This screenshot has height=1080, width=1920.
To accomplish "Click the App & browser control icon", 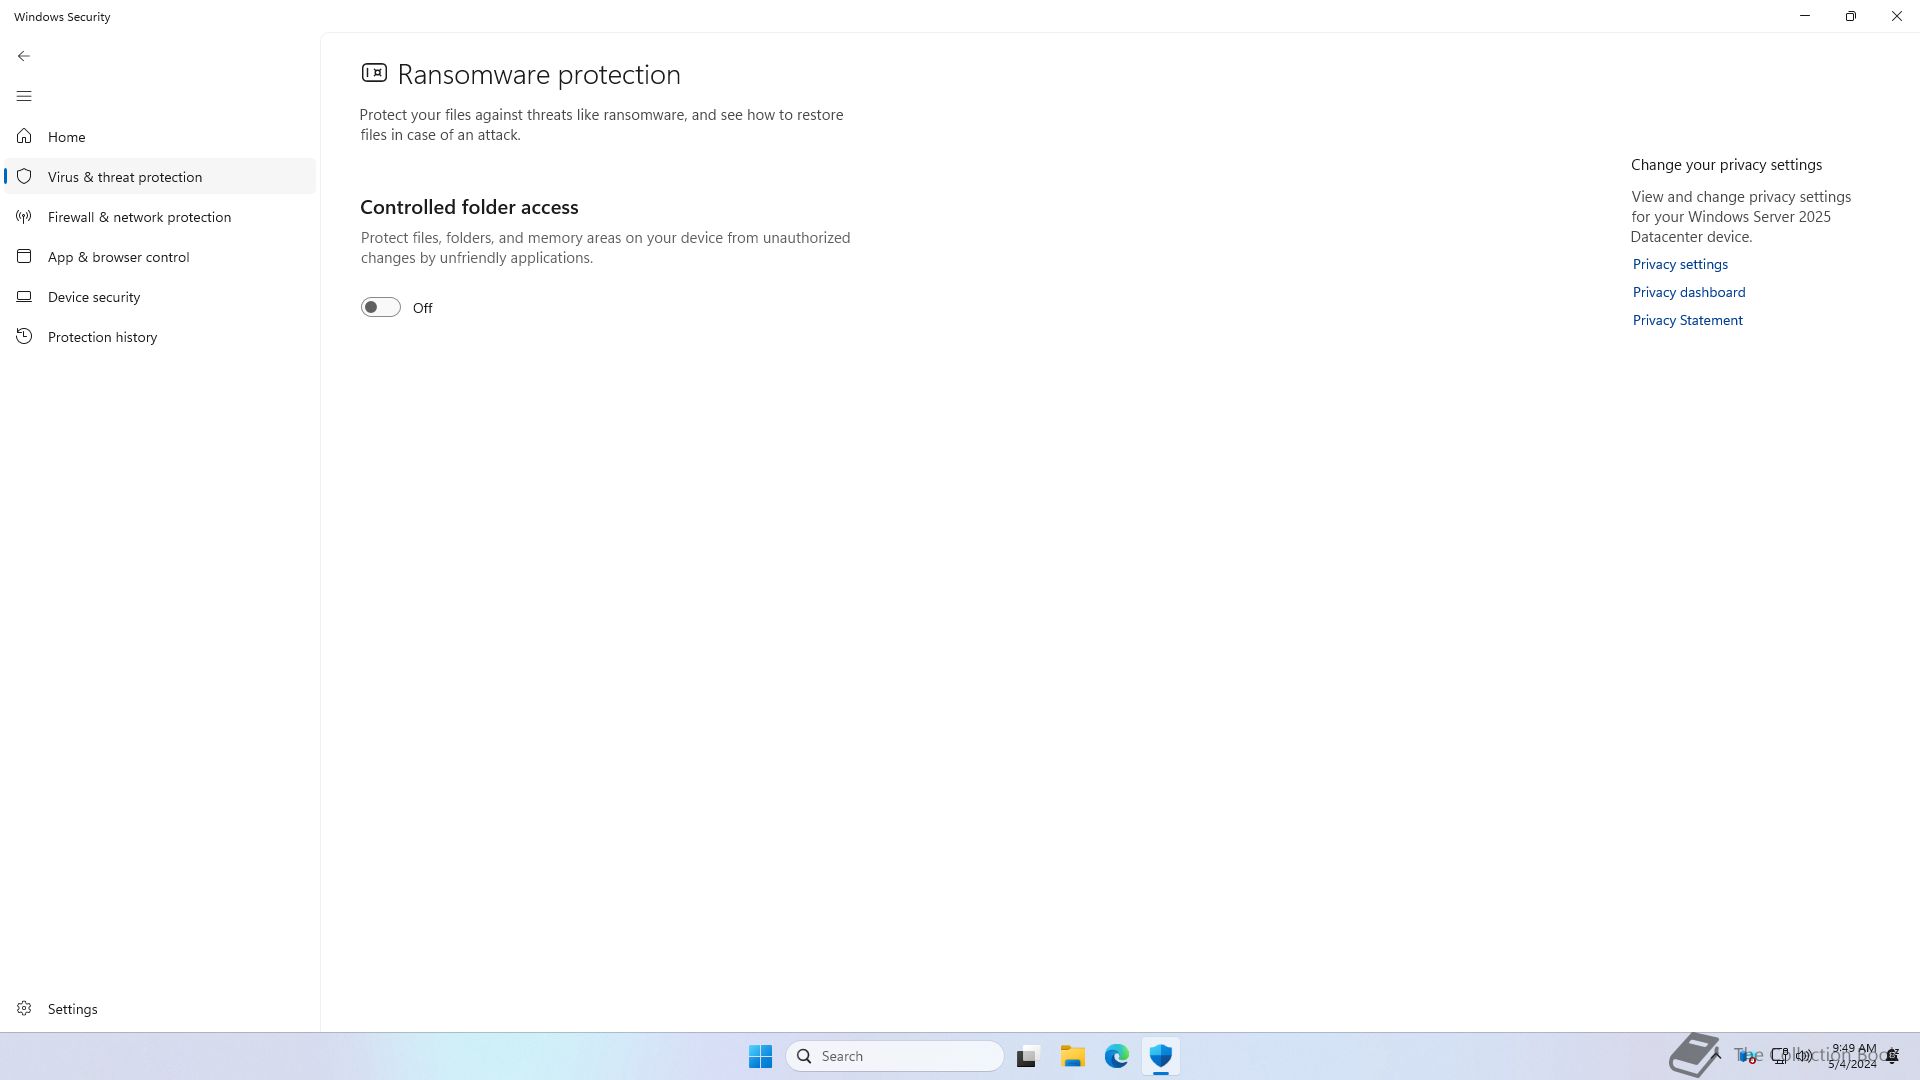I will point(24,256).
